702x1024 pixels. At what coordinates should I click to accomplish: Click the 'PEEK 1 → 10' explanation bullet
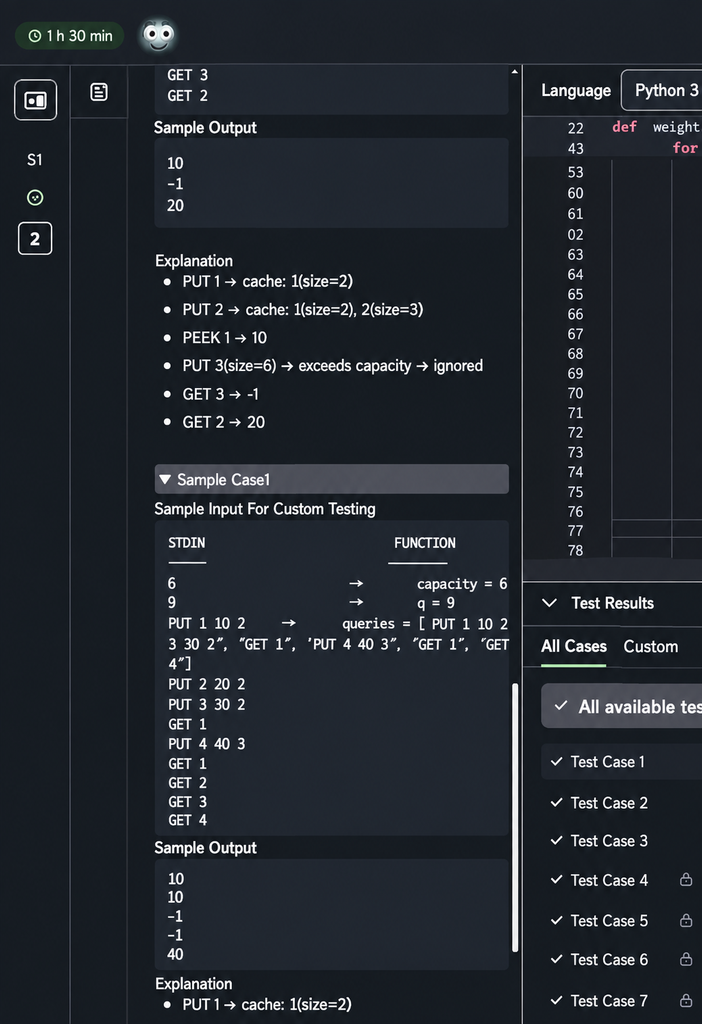[225, 338]
